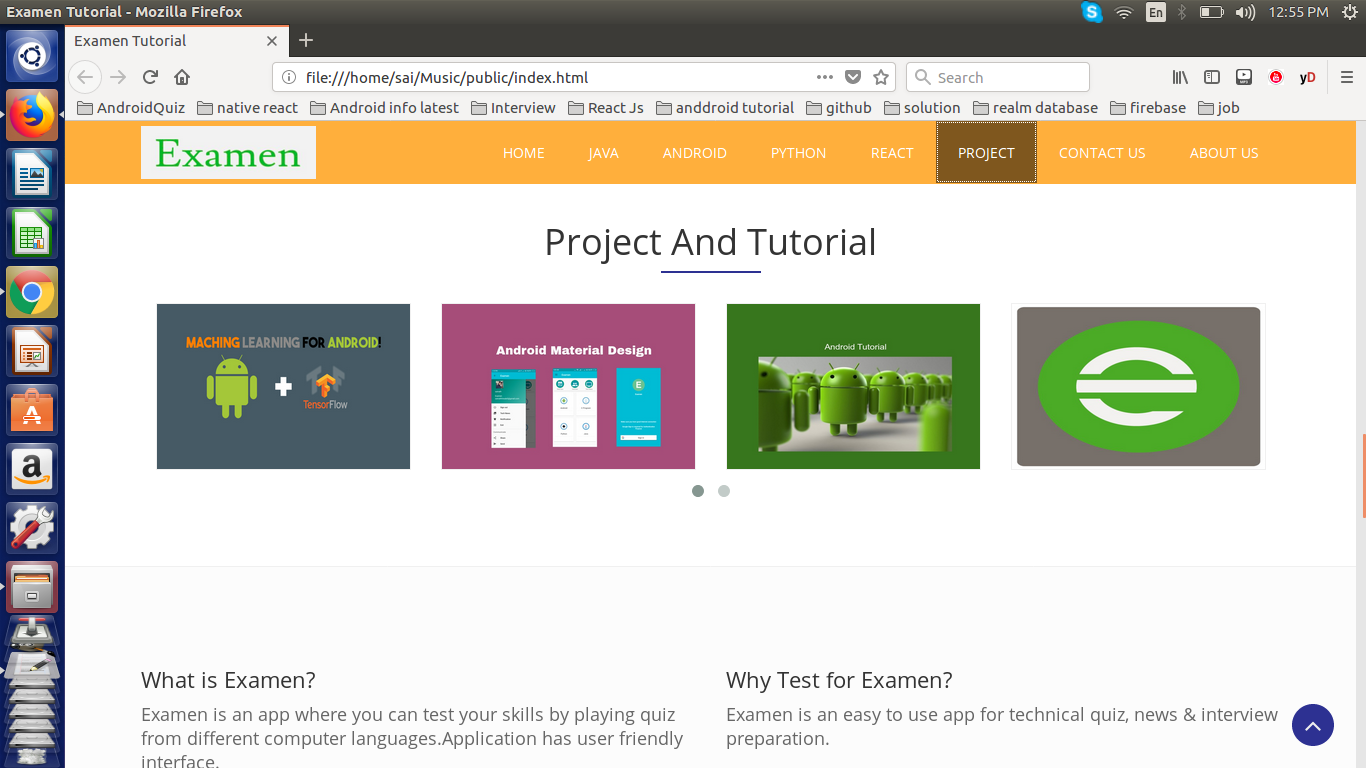The image size is (1366, 768).
Task: Reload the current page
Action: [150, 77]
